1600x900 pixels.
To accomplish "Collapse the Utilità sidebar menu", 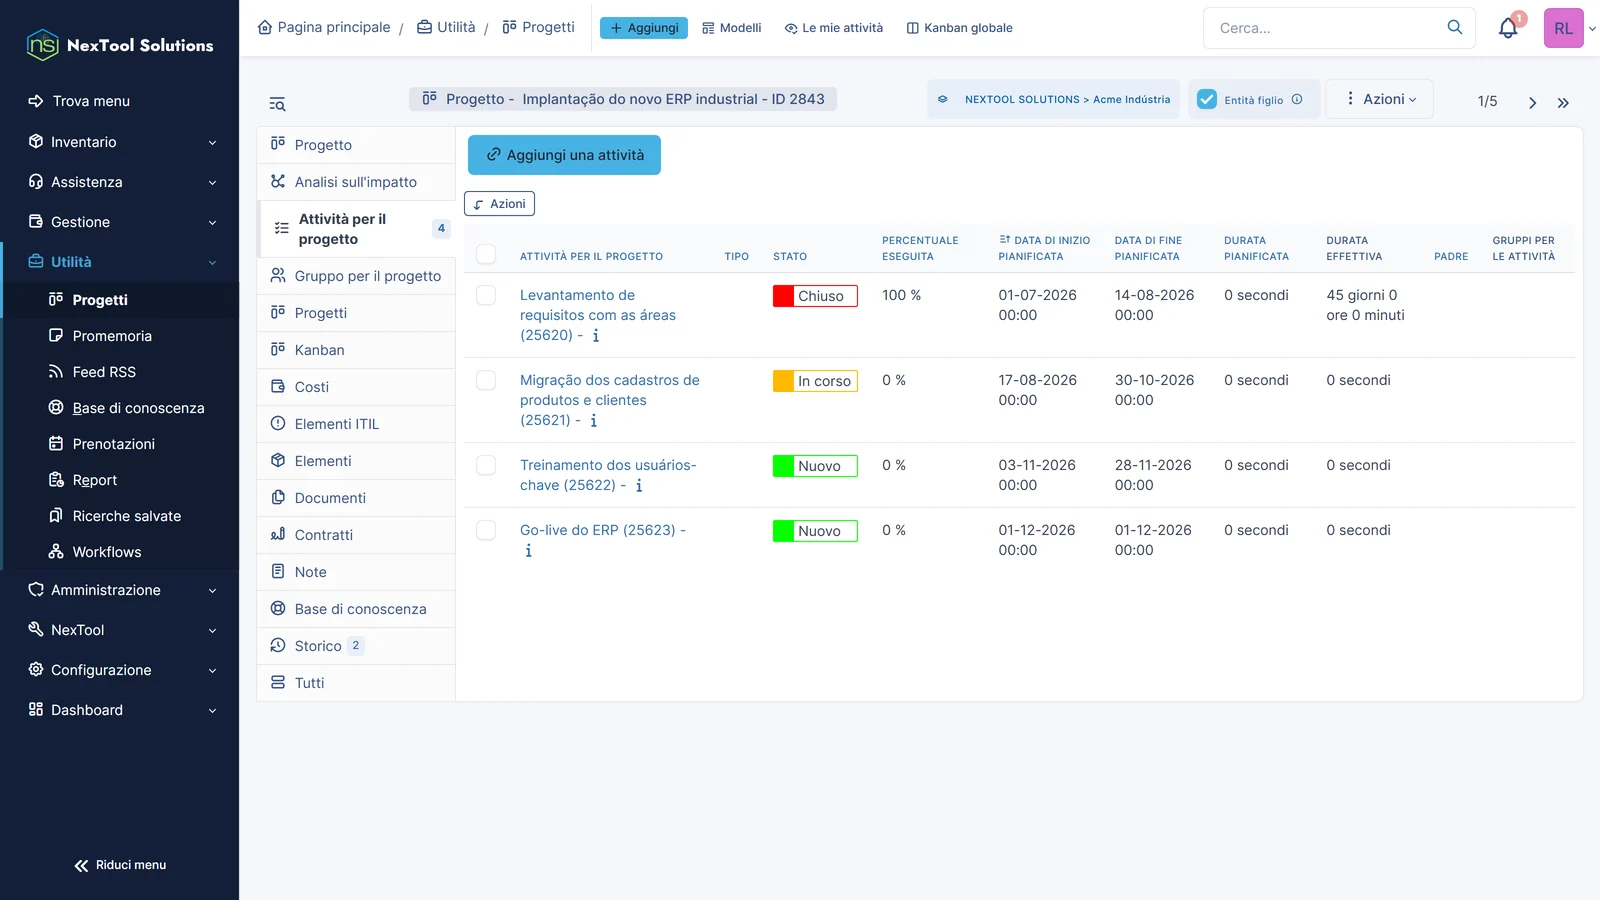I will tap(120, 262).
